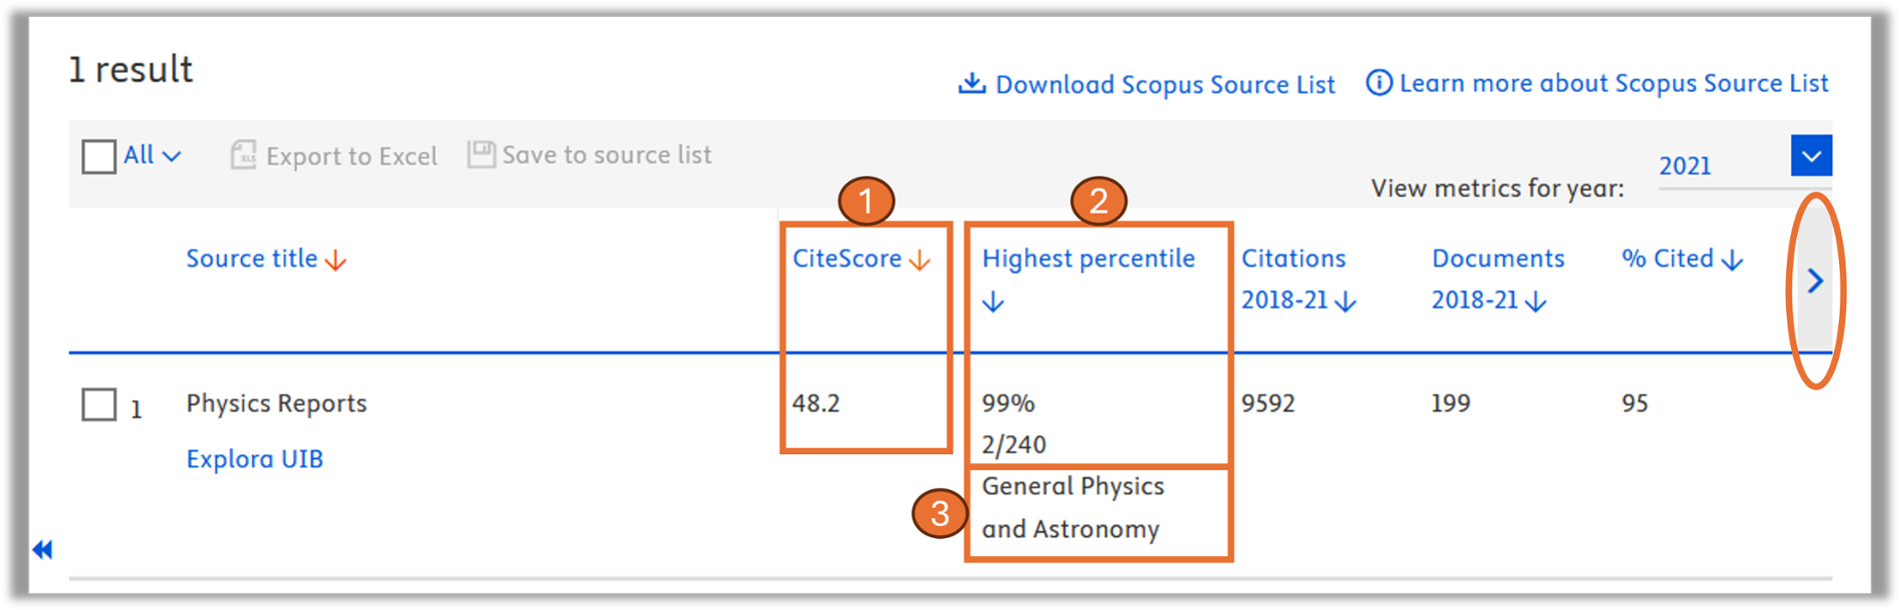Click the sort arrow next to CiteScore
This screenshot has height=610, width=1900.
coord(920,261)
